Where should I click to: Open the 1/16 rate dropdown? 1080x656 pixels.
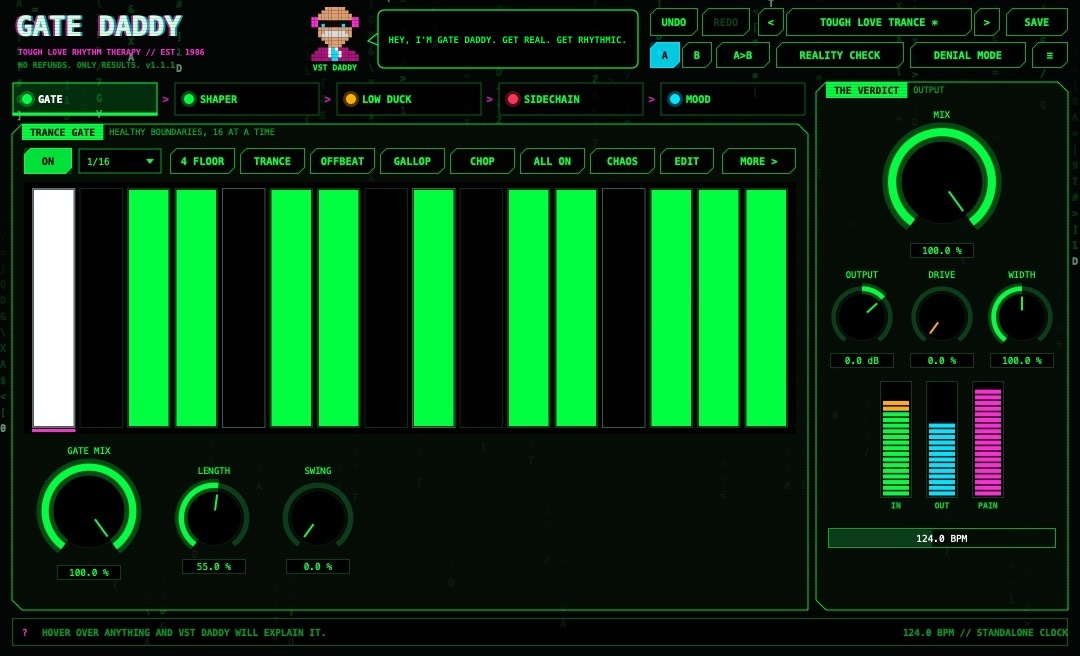coord(120,161)
